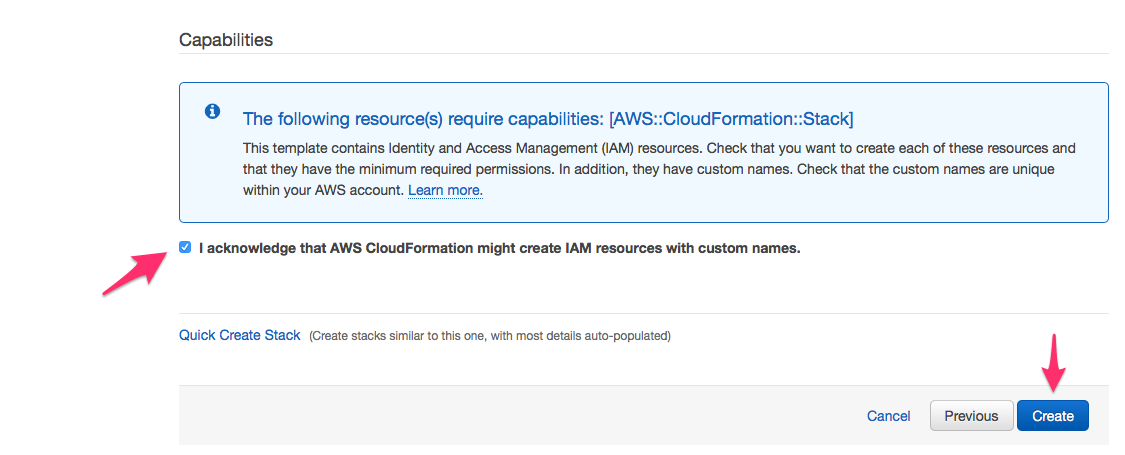Open the Learn more link
This screenshot has height=455, width=1125.
pyautogui.click(x=446, y=191)
